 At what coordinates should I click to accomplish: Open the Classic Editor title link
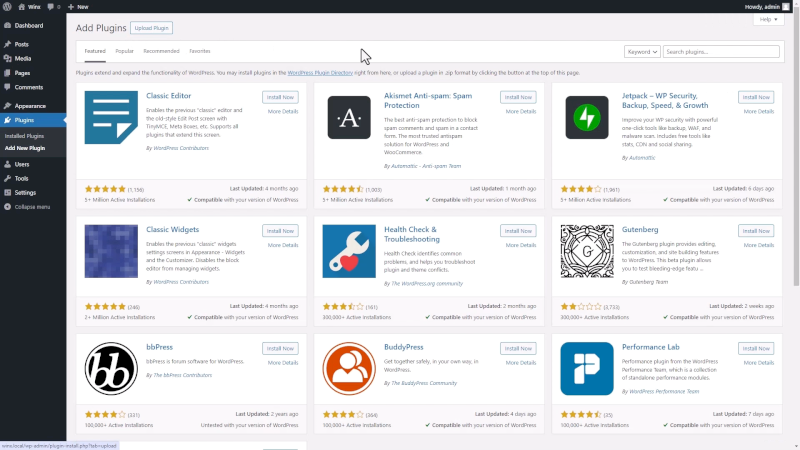tap(168, 95)
